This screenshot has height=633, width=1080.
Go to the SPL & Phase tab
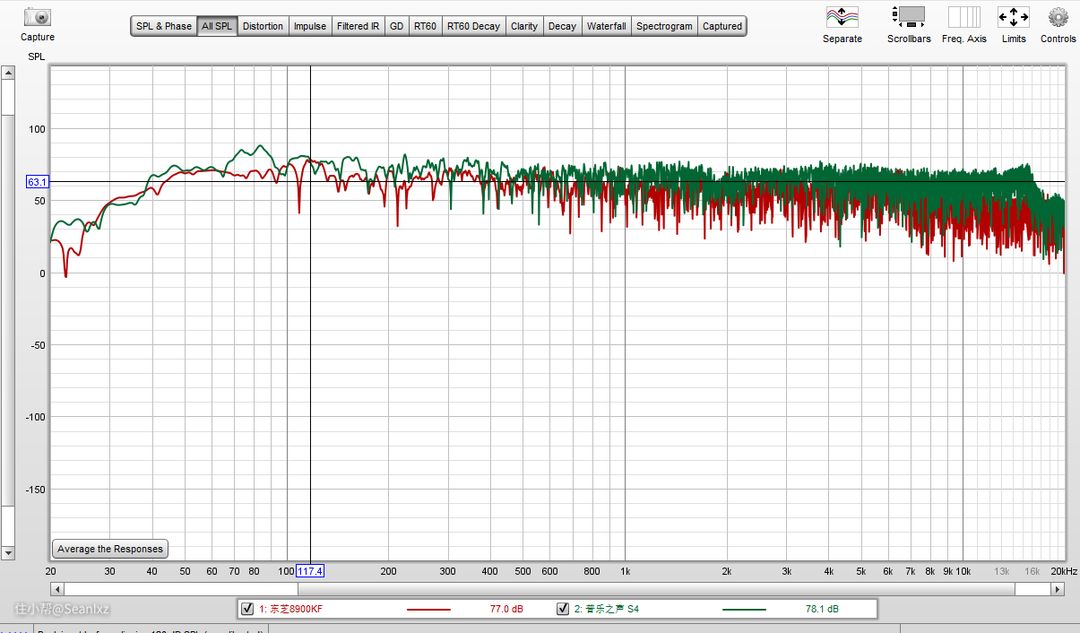tap(163, 26)
